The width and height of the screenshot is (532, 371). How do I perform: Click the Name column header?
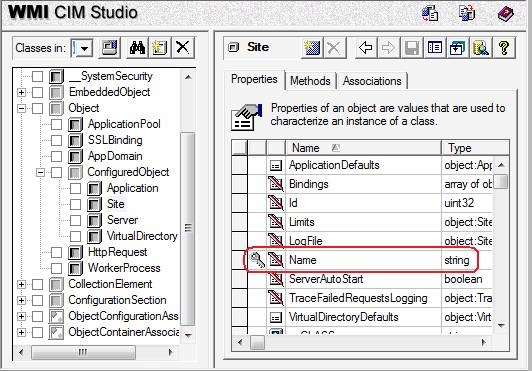coord(363,148)
